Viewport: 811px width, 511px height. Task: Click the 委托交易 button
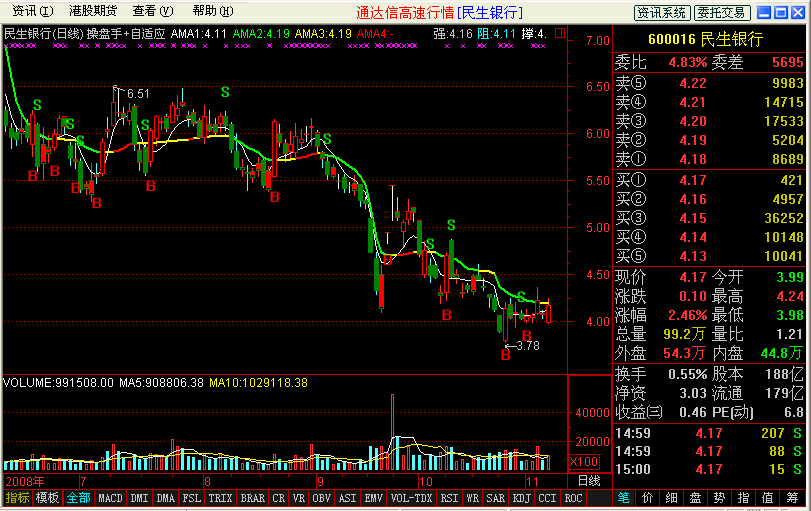tap(721, 13)
